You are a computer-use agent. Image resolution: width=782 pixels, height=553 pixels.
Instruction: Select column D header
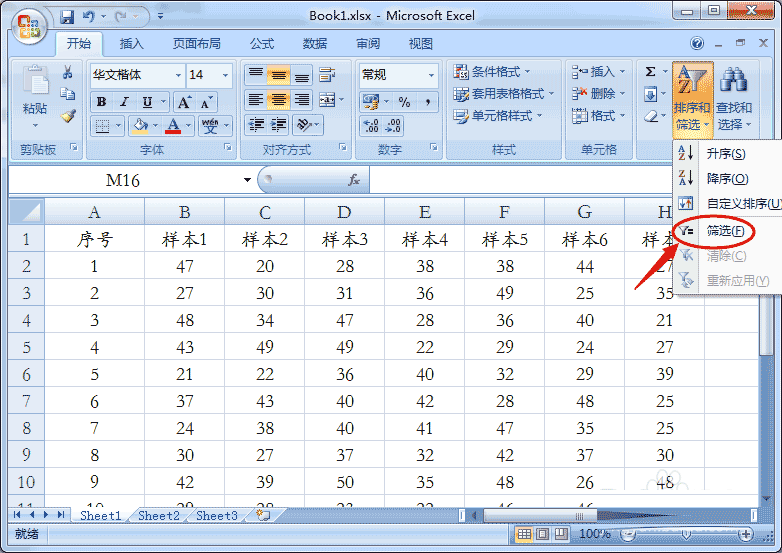(345, 212)
